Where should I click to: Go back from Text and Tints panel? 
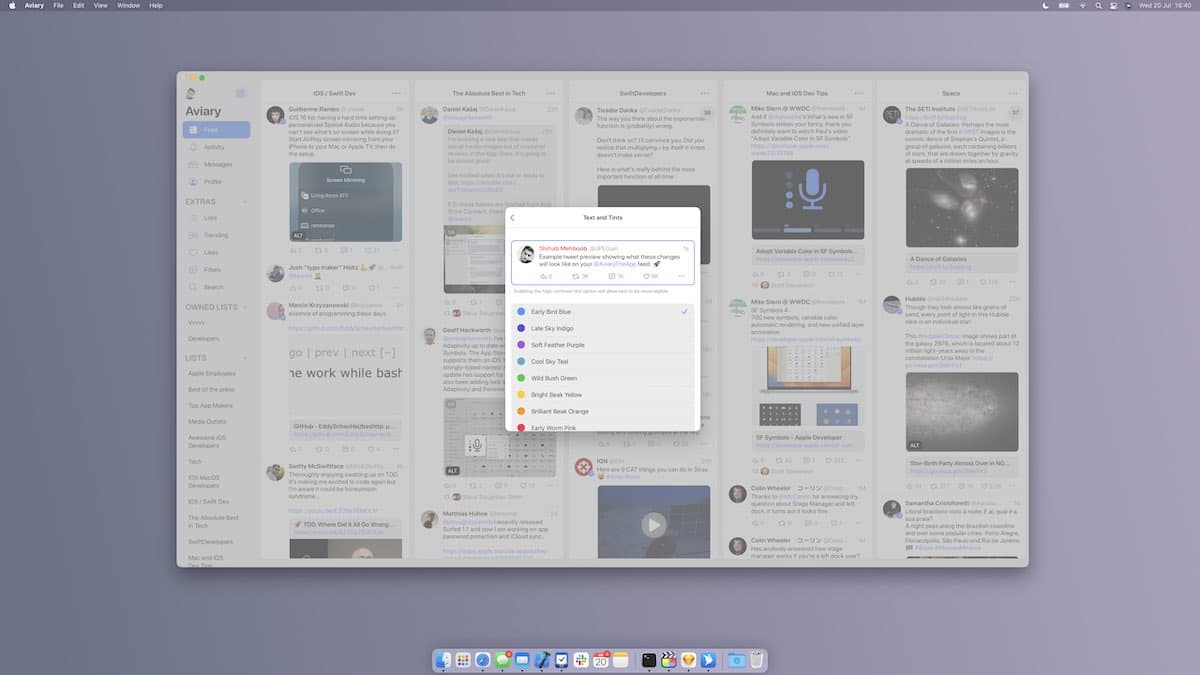(x=512, y=217)
